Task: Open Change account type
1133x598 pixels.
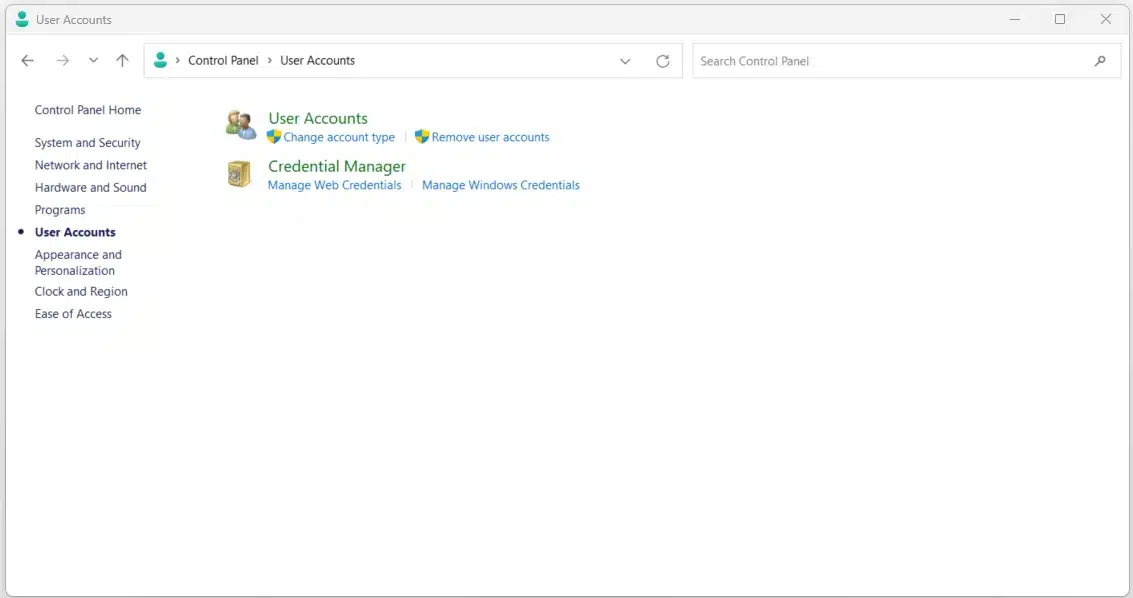Action: pos(338,137)
